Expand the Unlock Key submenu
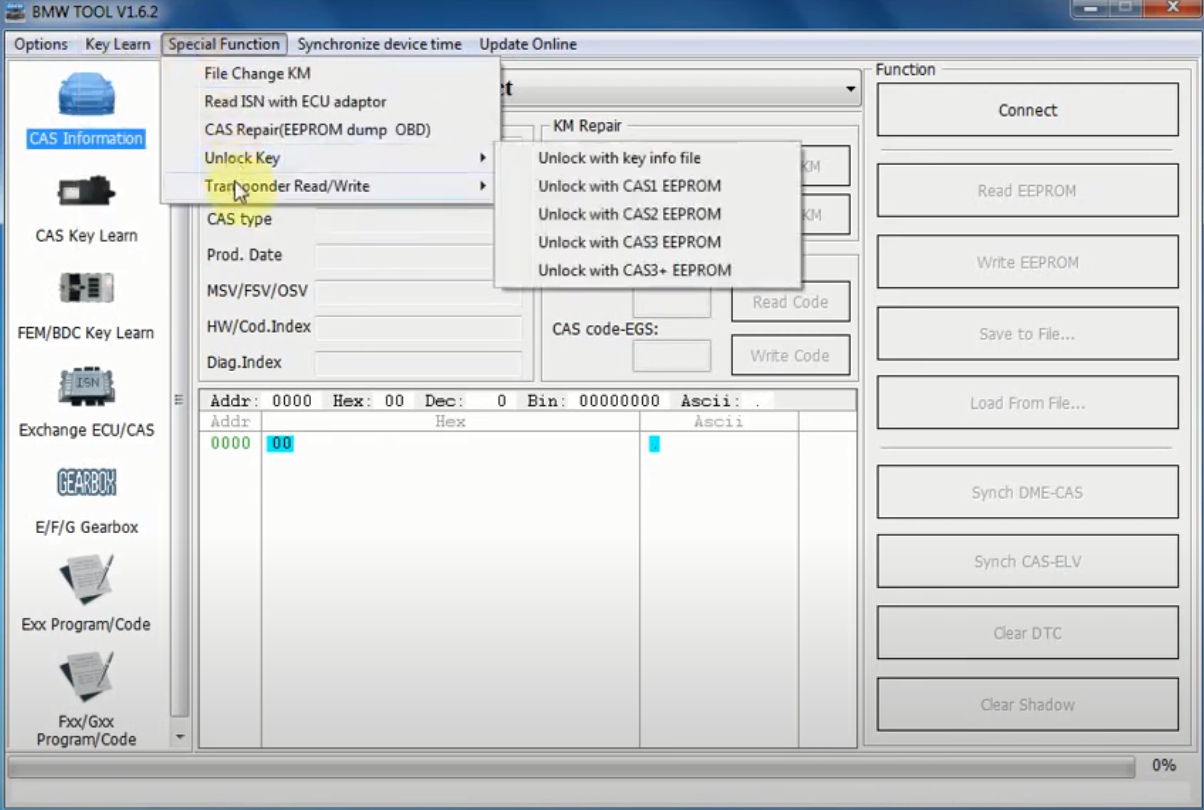1204x810 pixels. [x=330, y=158]
